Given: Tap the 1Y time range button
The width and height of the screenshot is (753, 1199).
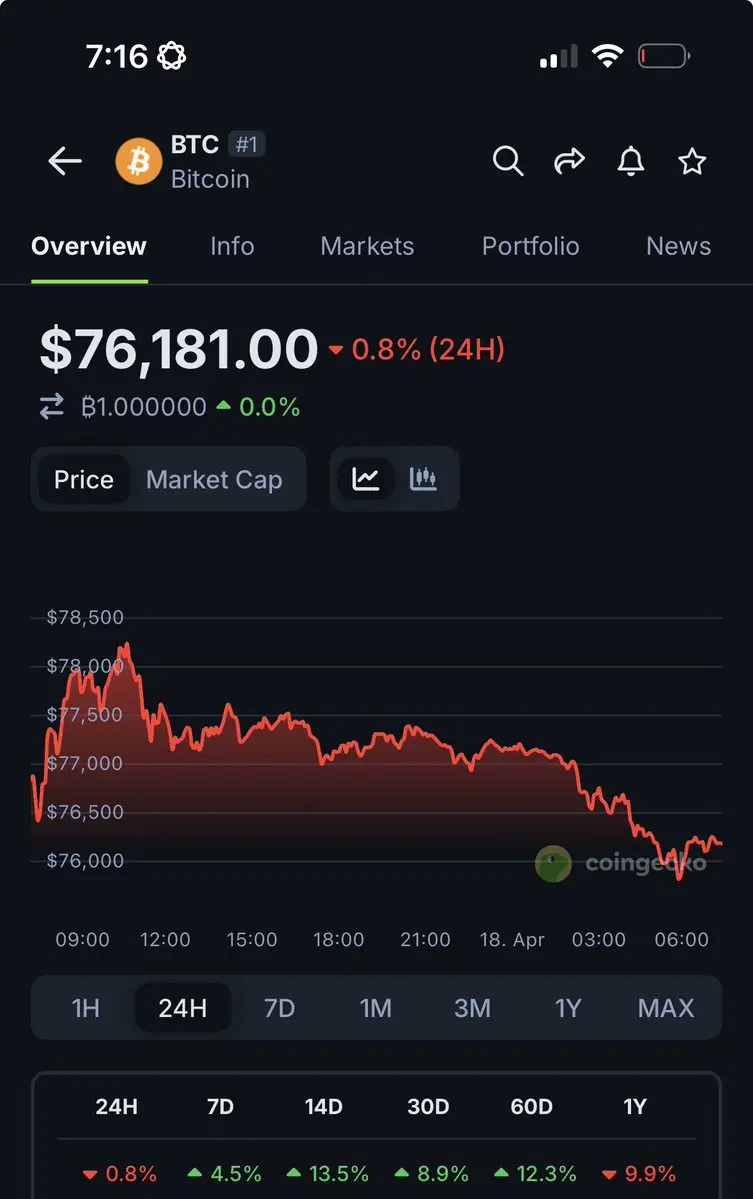Looking at the screenshot, I should click(x=568, y=1008).
